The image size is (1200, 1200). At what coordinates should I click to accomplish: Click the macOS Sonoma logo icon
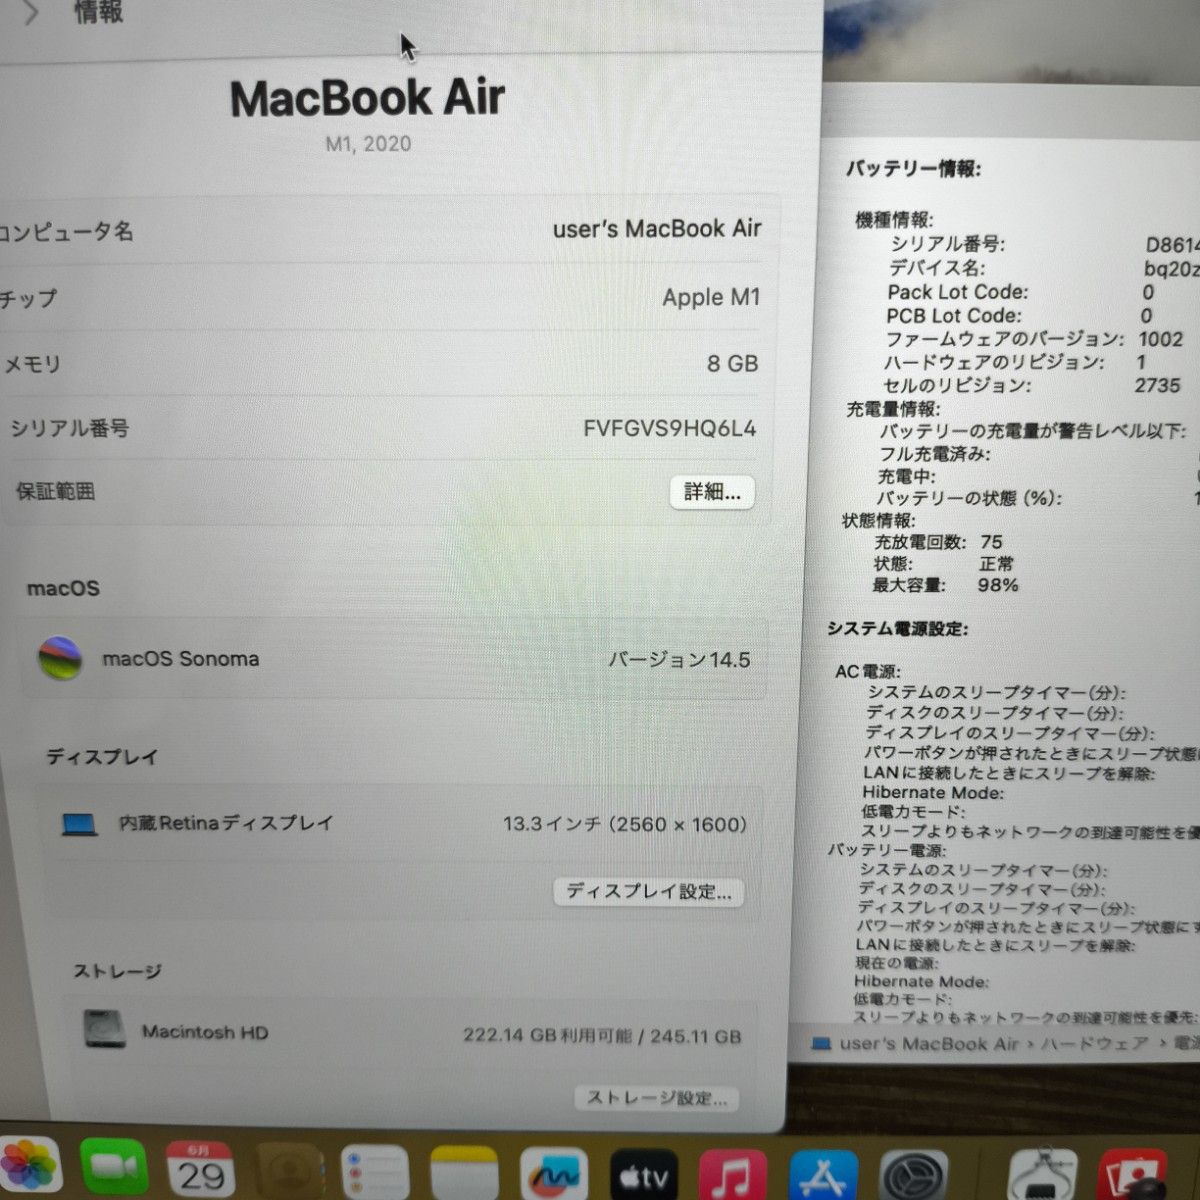(60, 659)
